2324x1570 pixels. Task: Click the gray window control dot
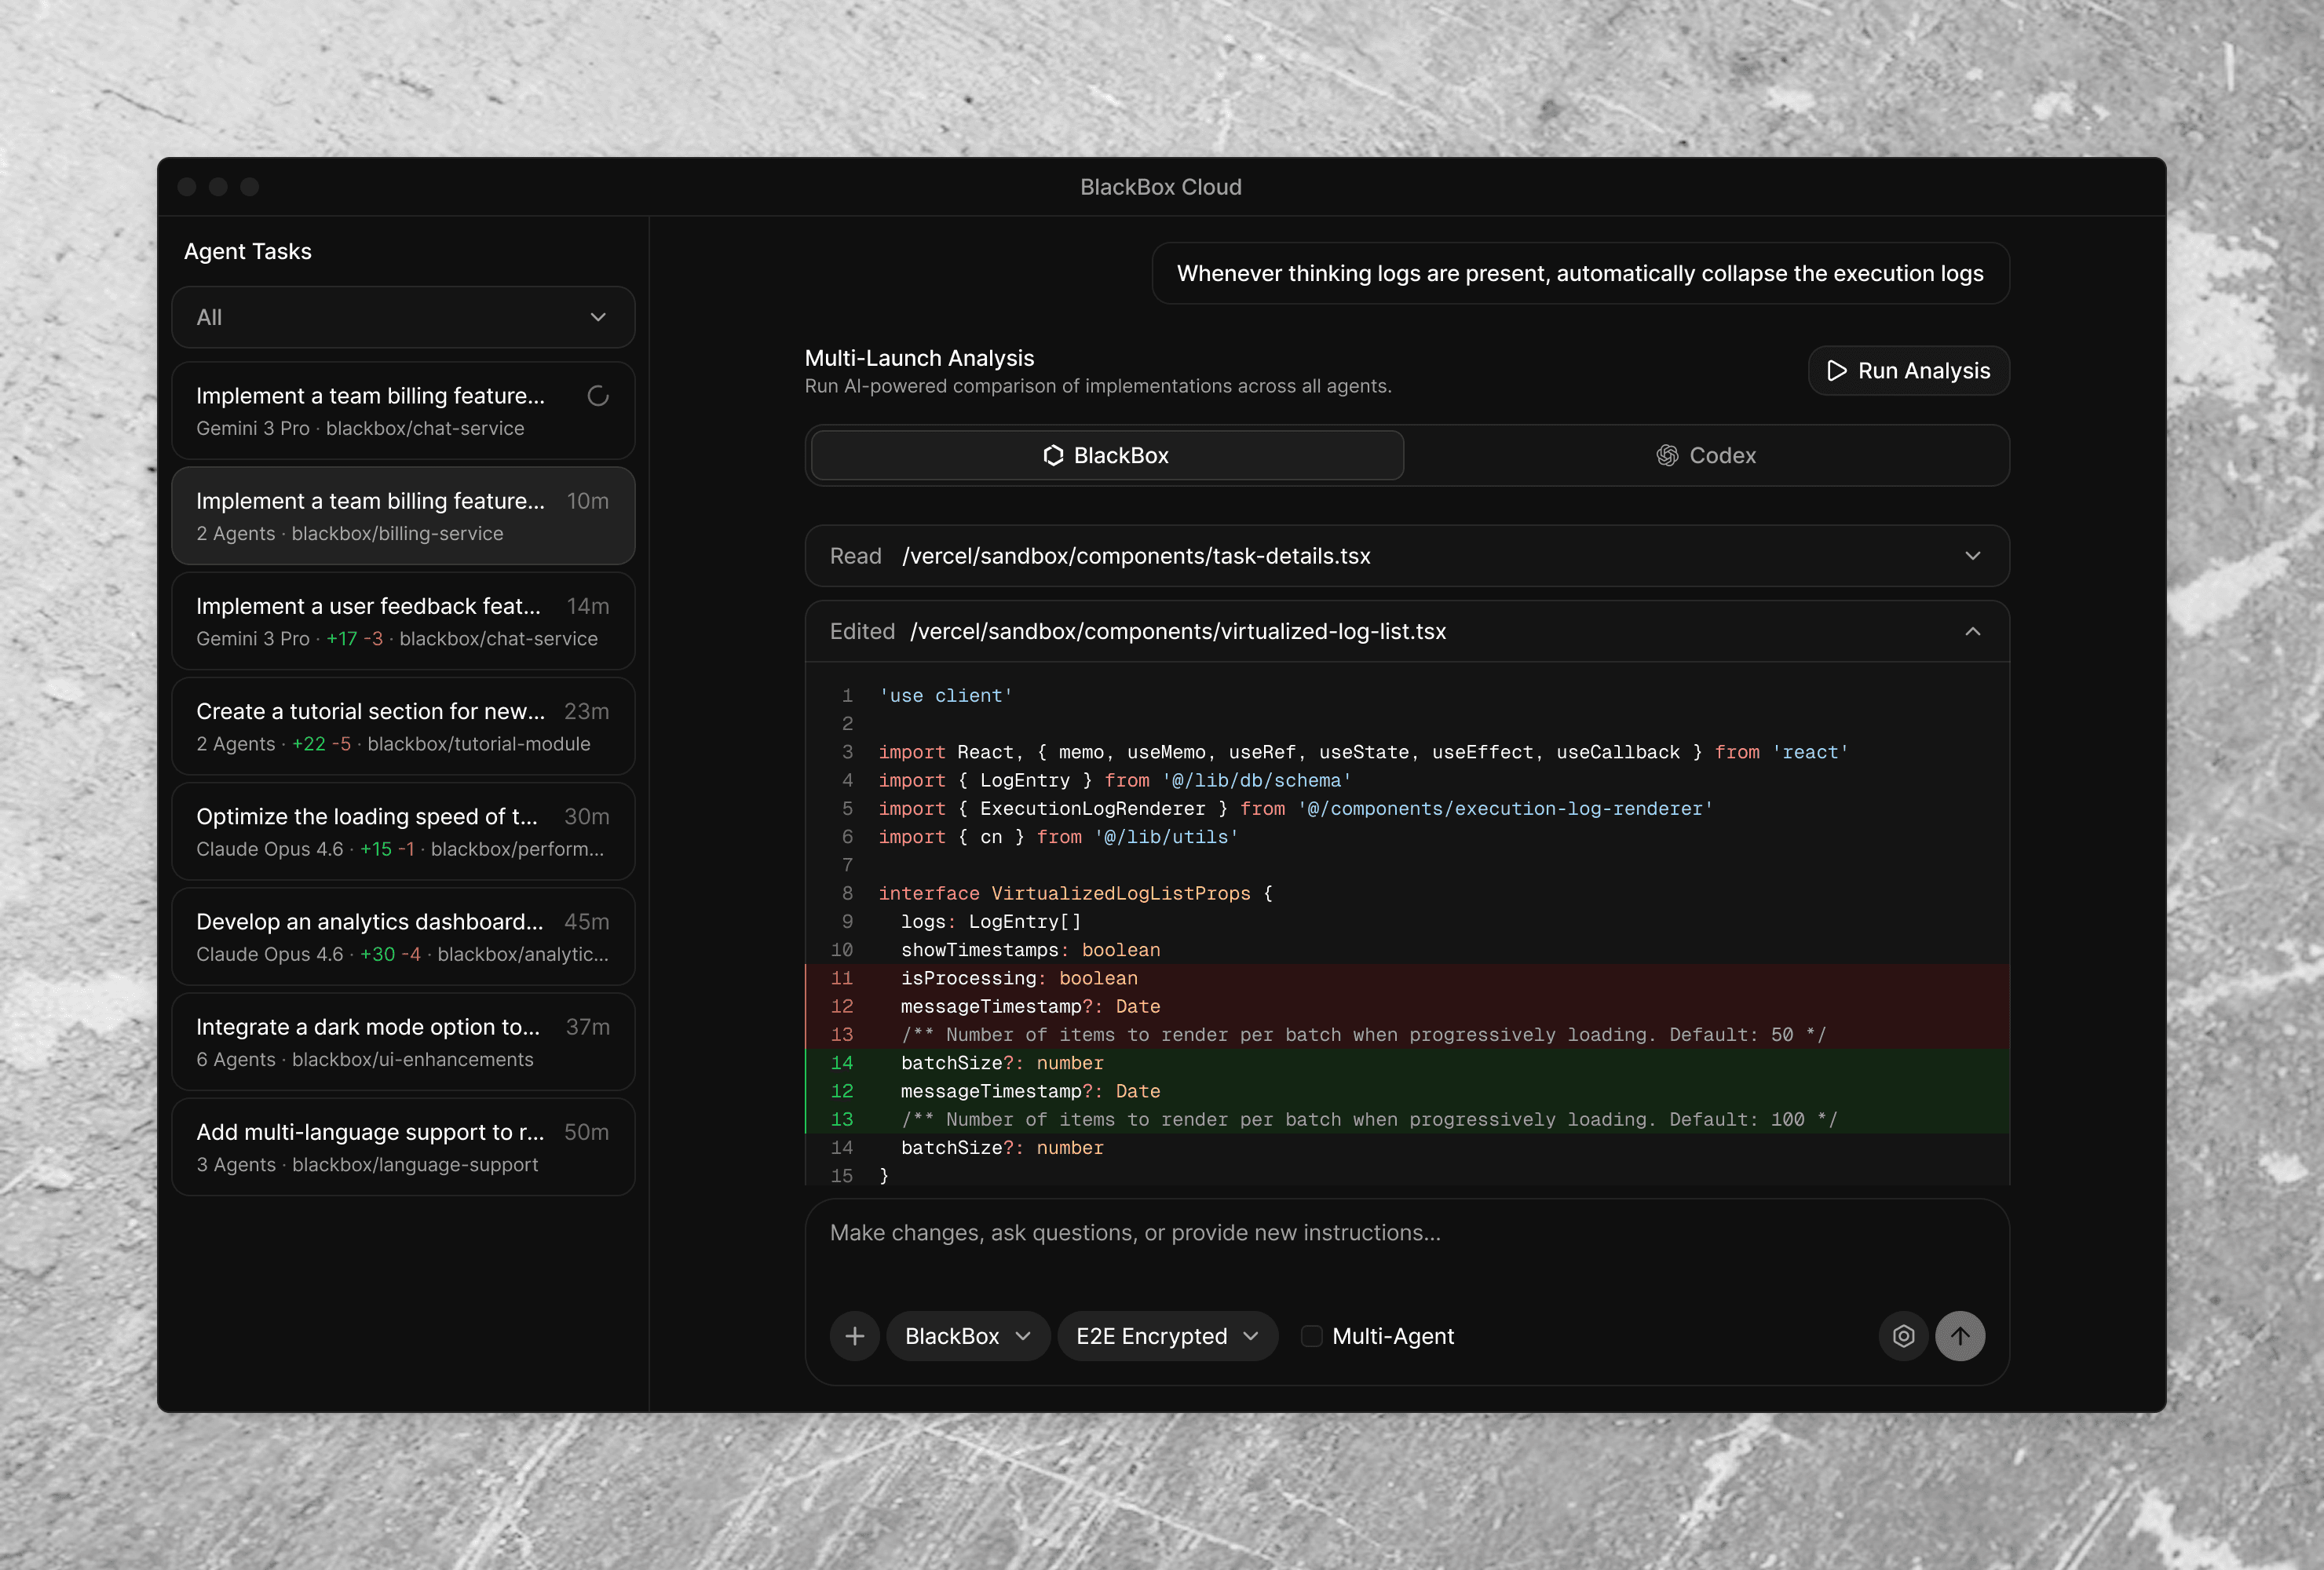coord(187,187)
